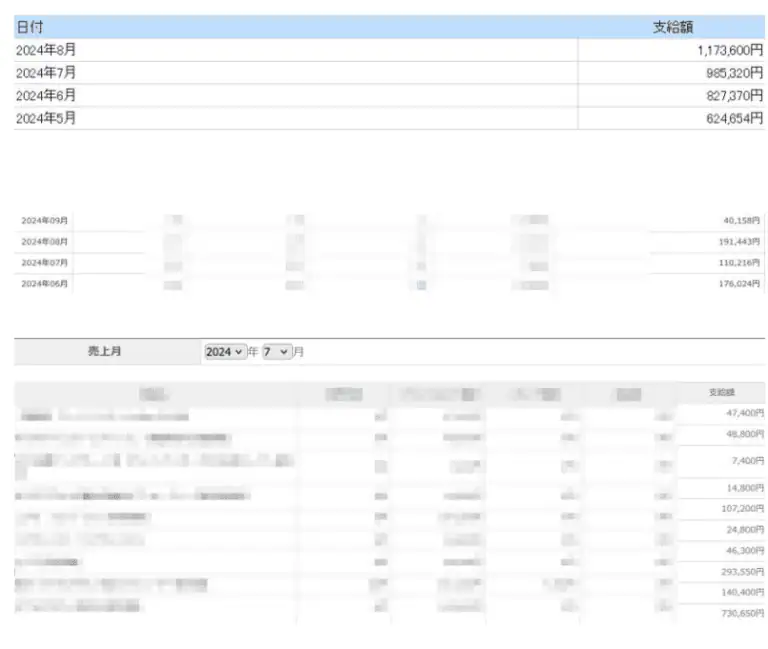768x649 pixels.
Task: Open the month dropdown showing 7
Action: [277, 352]
